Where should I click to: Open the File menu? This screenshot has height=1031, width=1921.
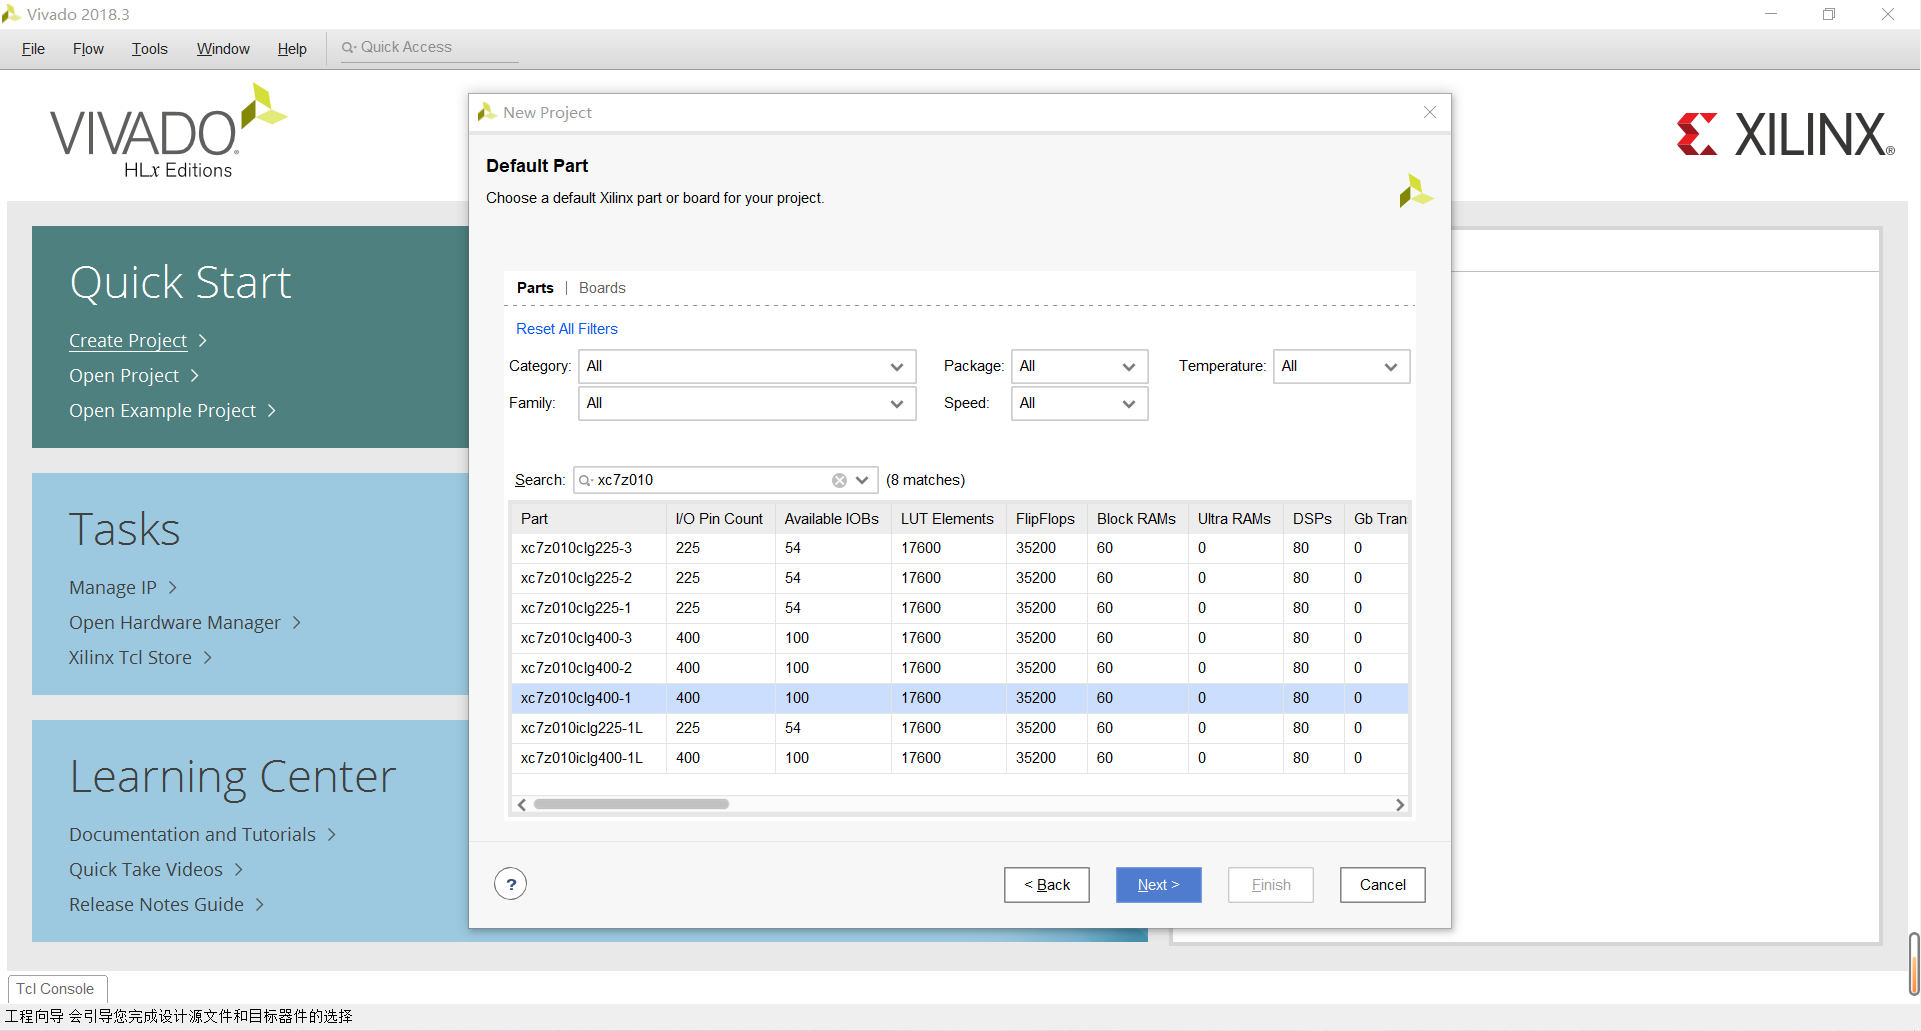tap(33, 49)
